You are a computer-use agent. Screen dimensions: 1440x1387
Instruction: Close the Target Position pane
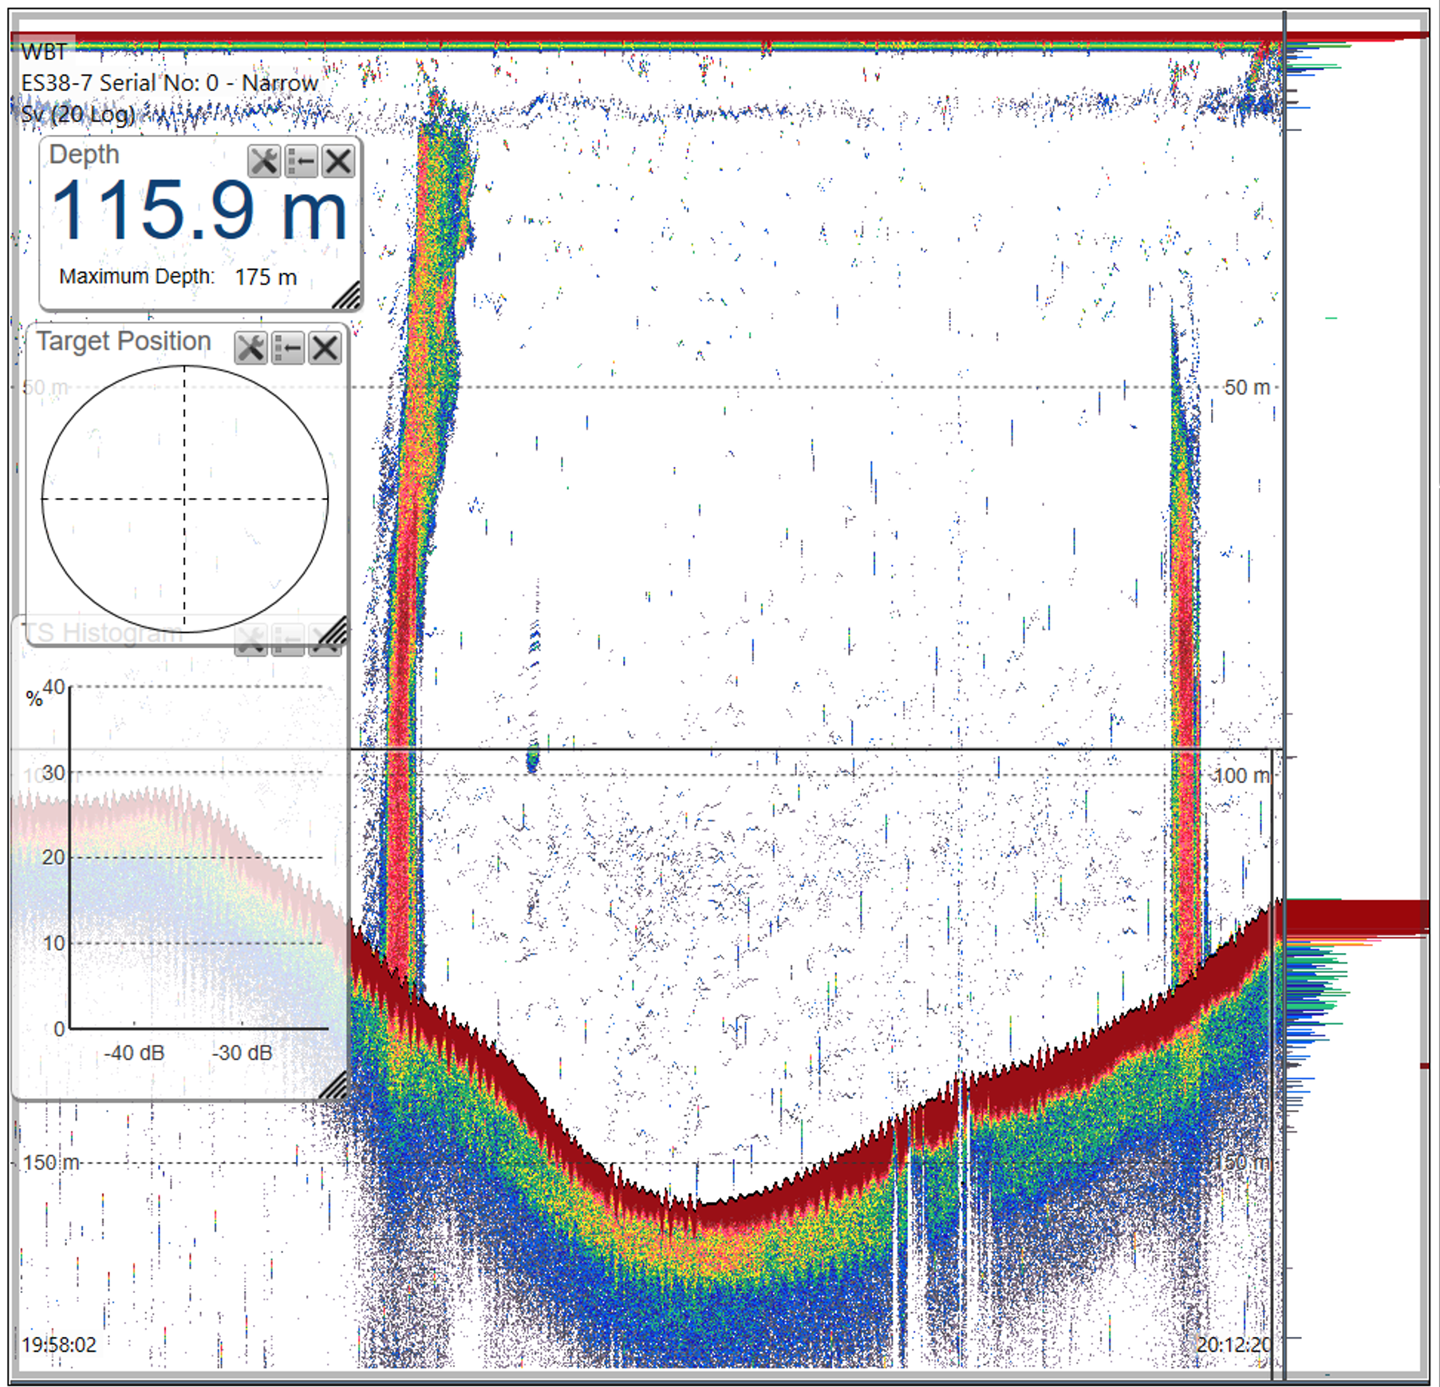tap(325, 348)
